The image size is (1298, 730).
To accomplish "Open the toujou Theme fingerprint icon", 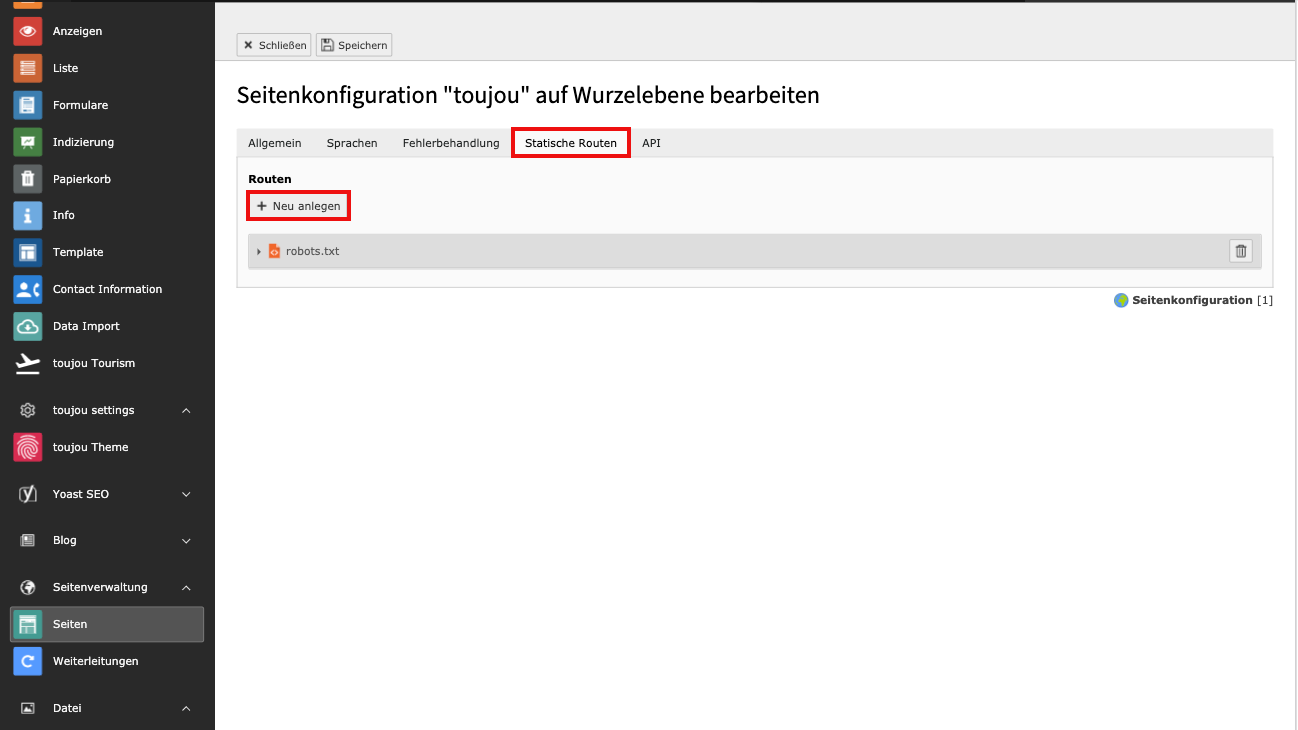I will [x=28, y=447].
